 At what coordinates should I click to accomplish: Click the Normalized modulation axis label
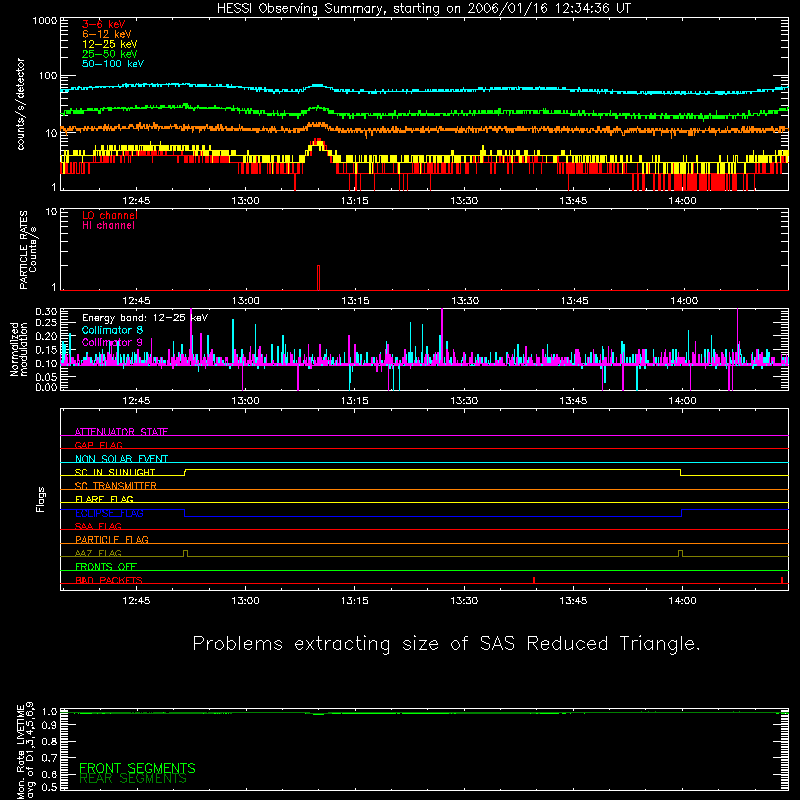[19, 349]
